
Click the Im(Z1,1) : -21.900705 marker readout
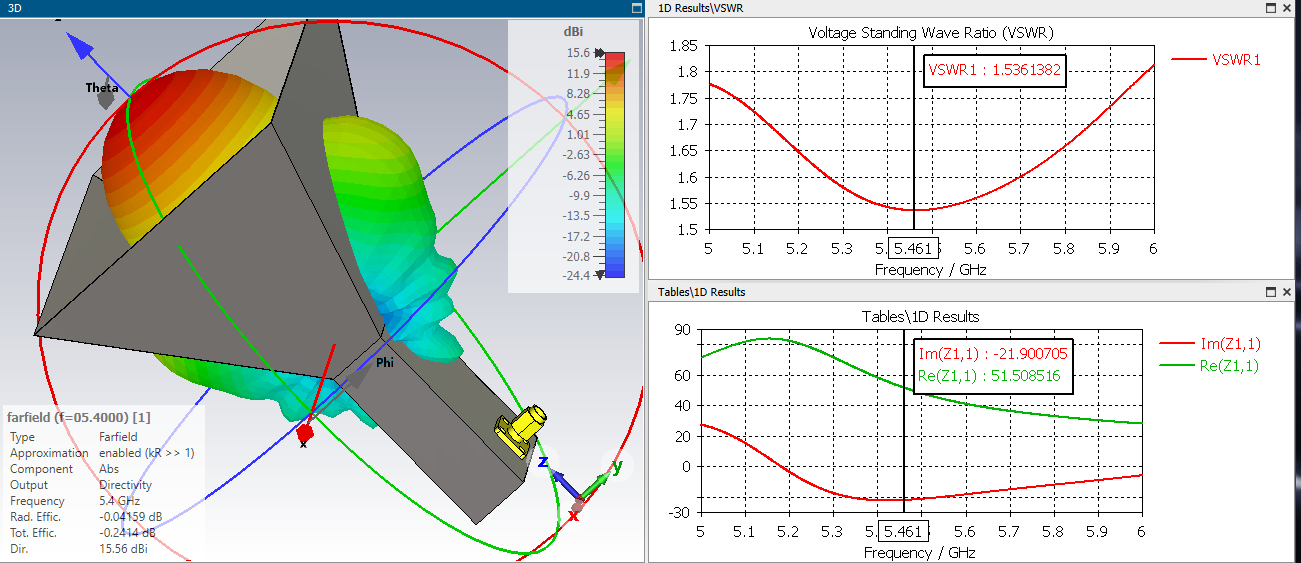point(992,355)
